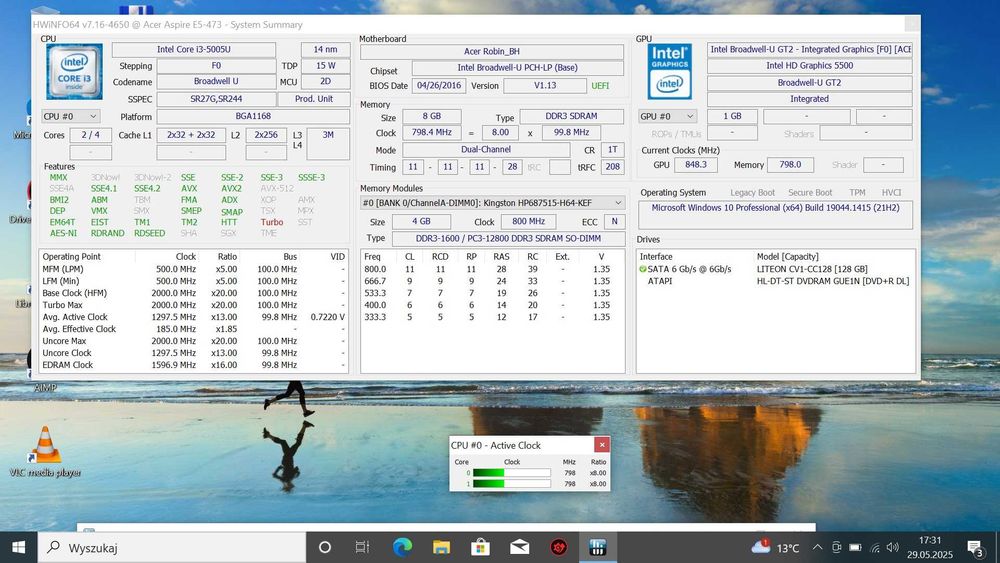The width and height of the screenshot is (1000, 563).
Task: Open the CPU #0 selector dropdown
Action: click(x=70, y=117)
